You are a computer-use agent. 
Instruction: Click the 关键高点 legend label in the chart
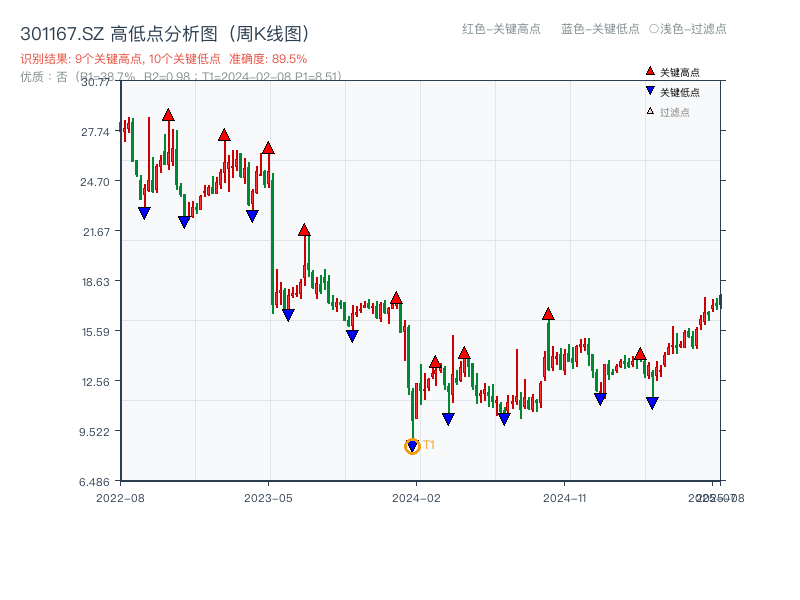[x=680, y=72]
